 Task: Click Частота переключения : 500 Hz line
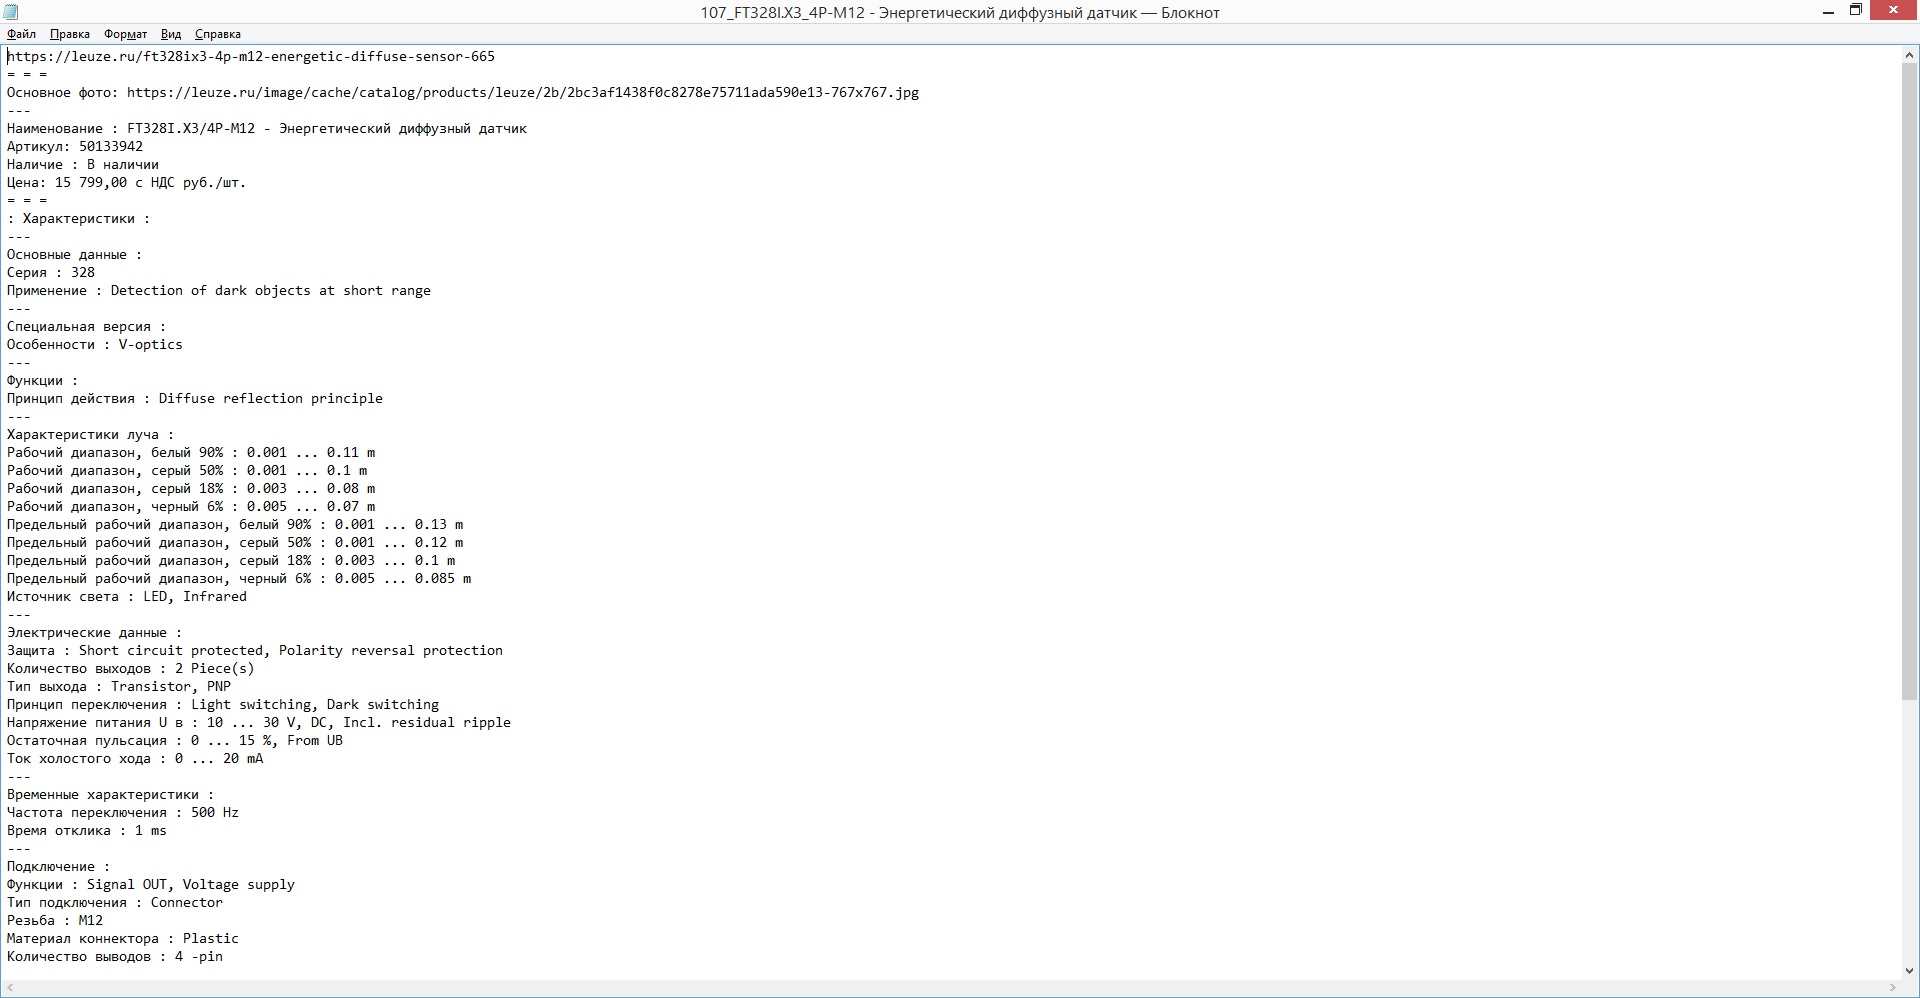123,812
